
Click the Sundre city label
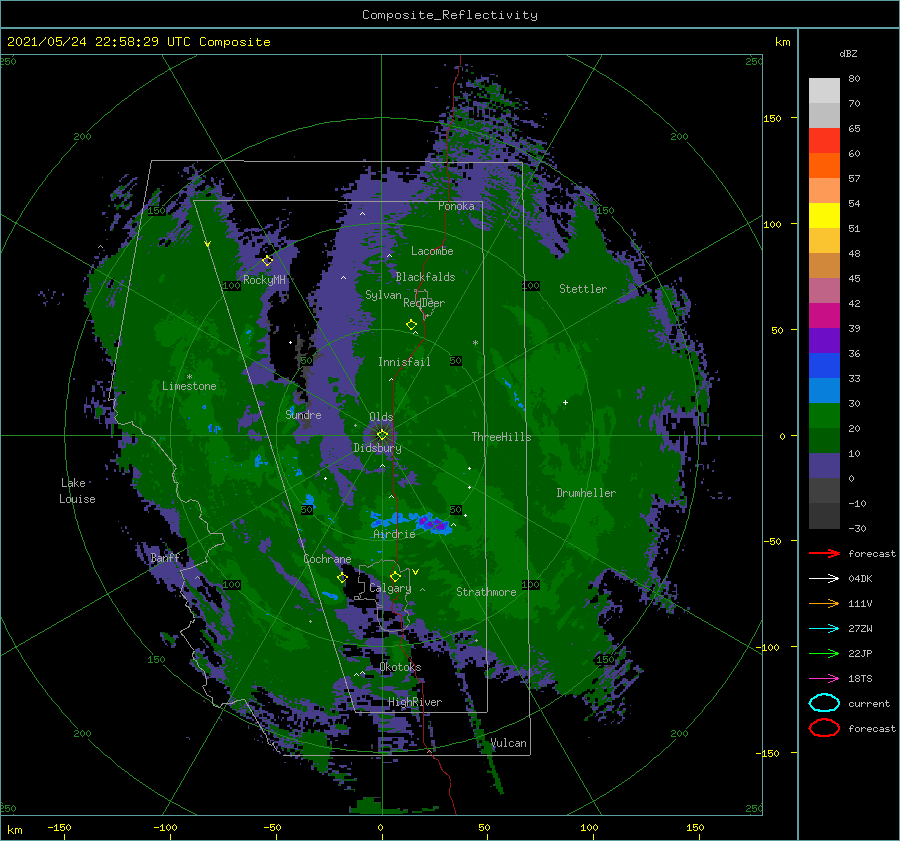[303, 414]
